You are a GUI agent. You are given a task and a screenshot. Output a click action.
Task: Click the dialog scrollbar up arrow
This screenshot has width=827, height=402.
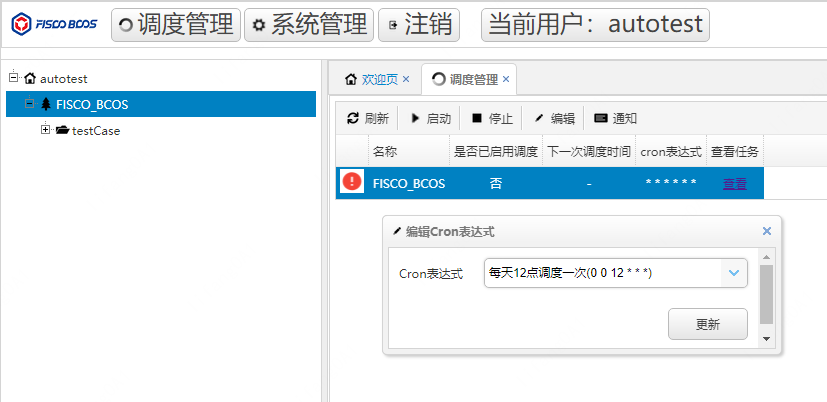tap(766, 257)
